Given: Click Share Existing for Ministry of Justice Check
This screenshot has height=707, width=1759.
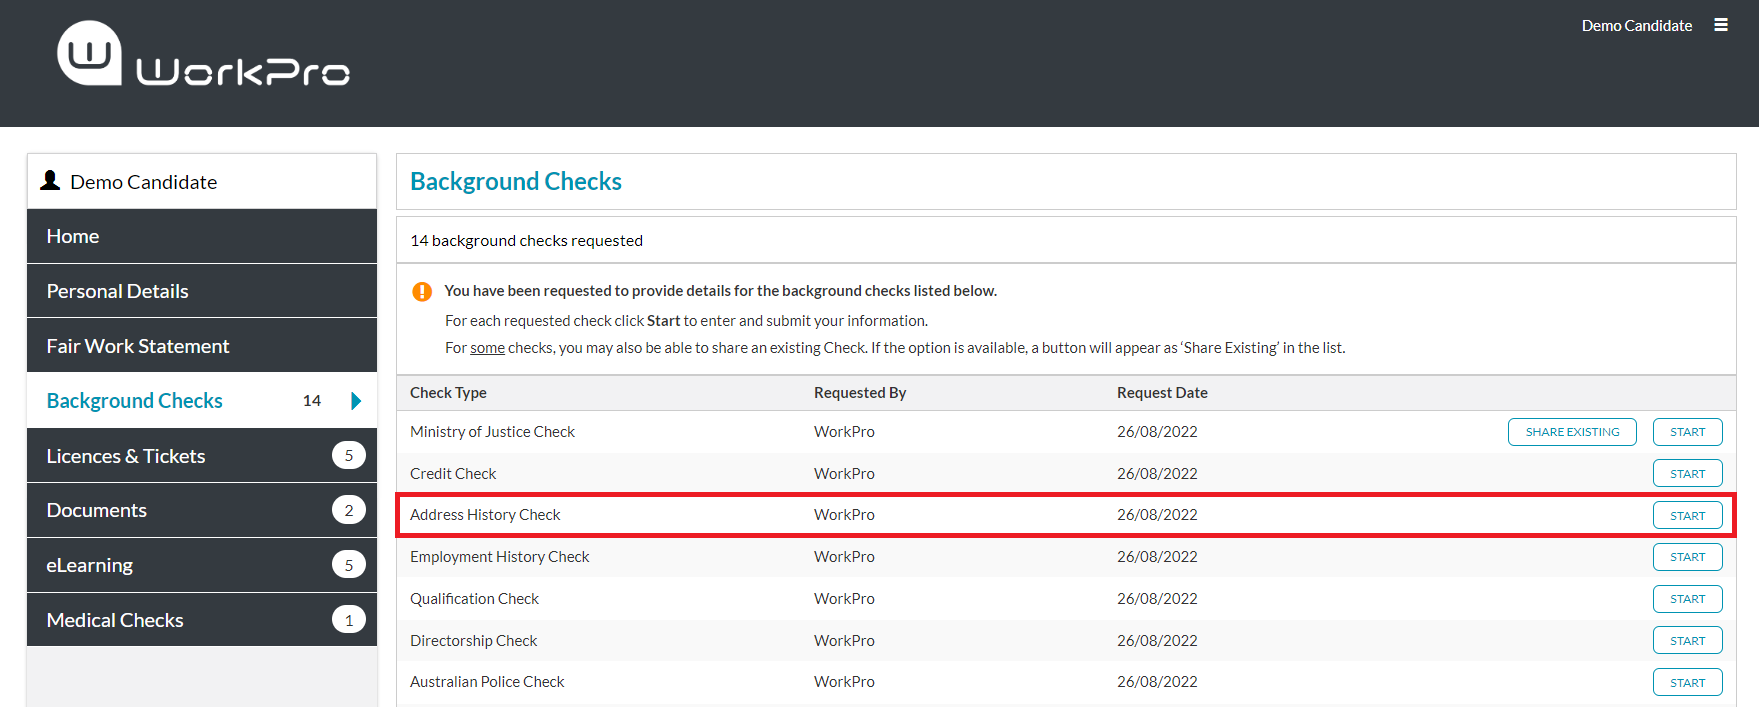Looking at the screenshot, I should [x=1572, y=432].
